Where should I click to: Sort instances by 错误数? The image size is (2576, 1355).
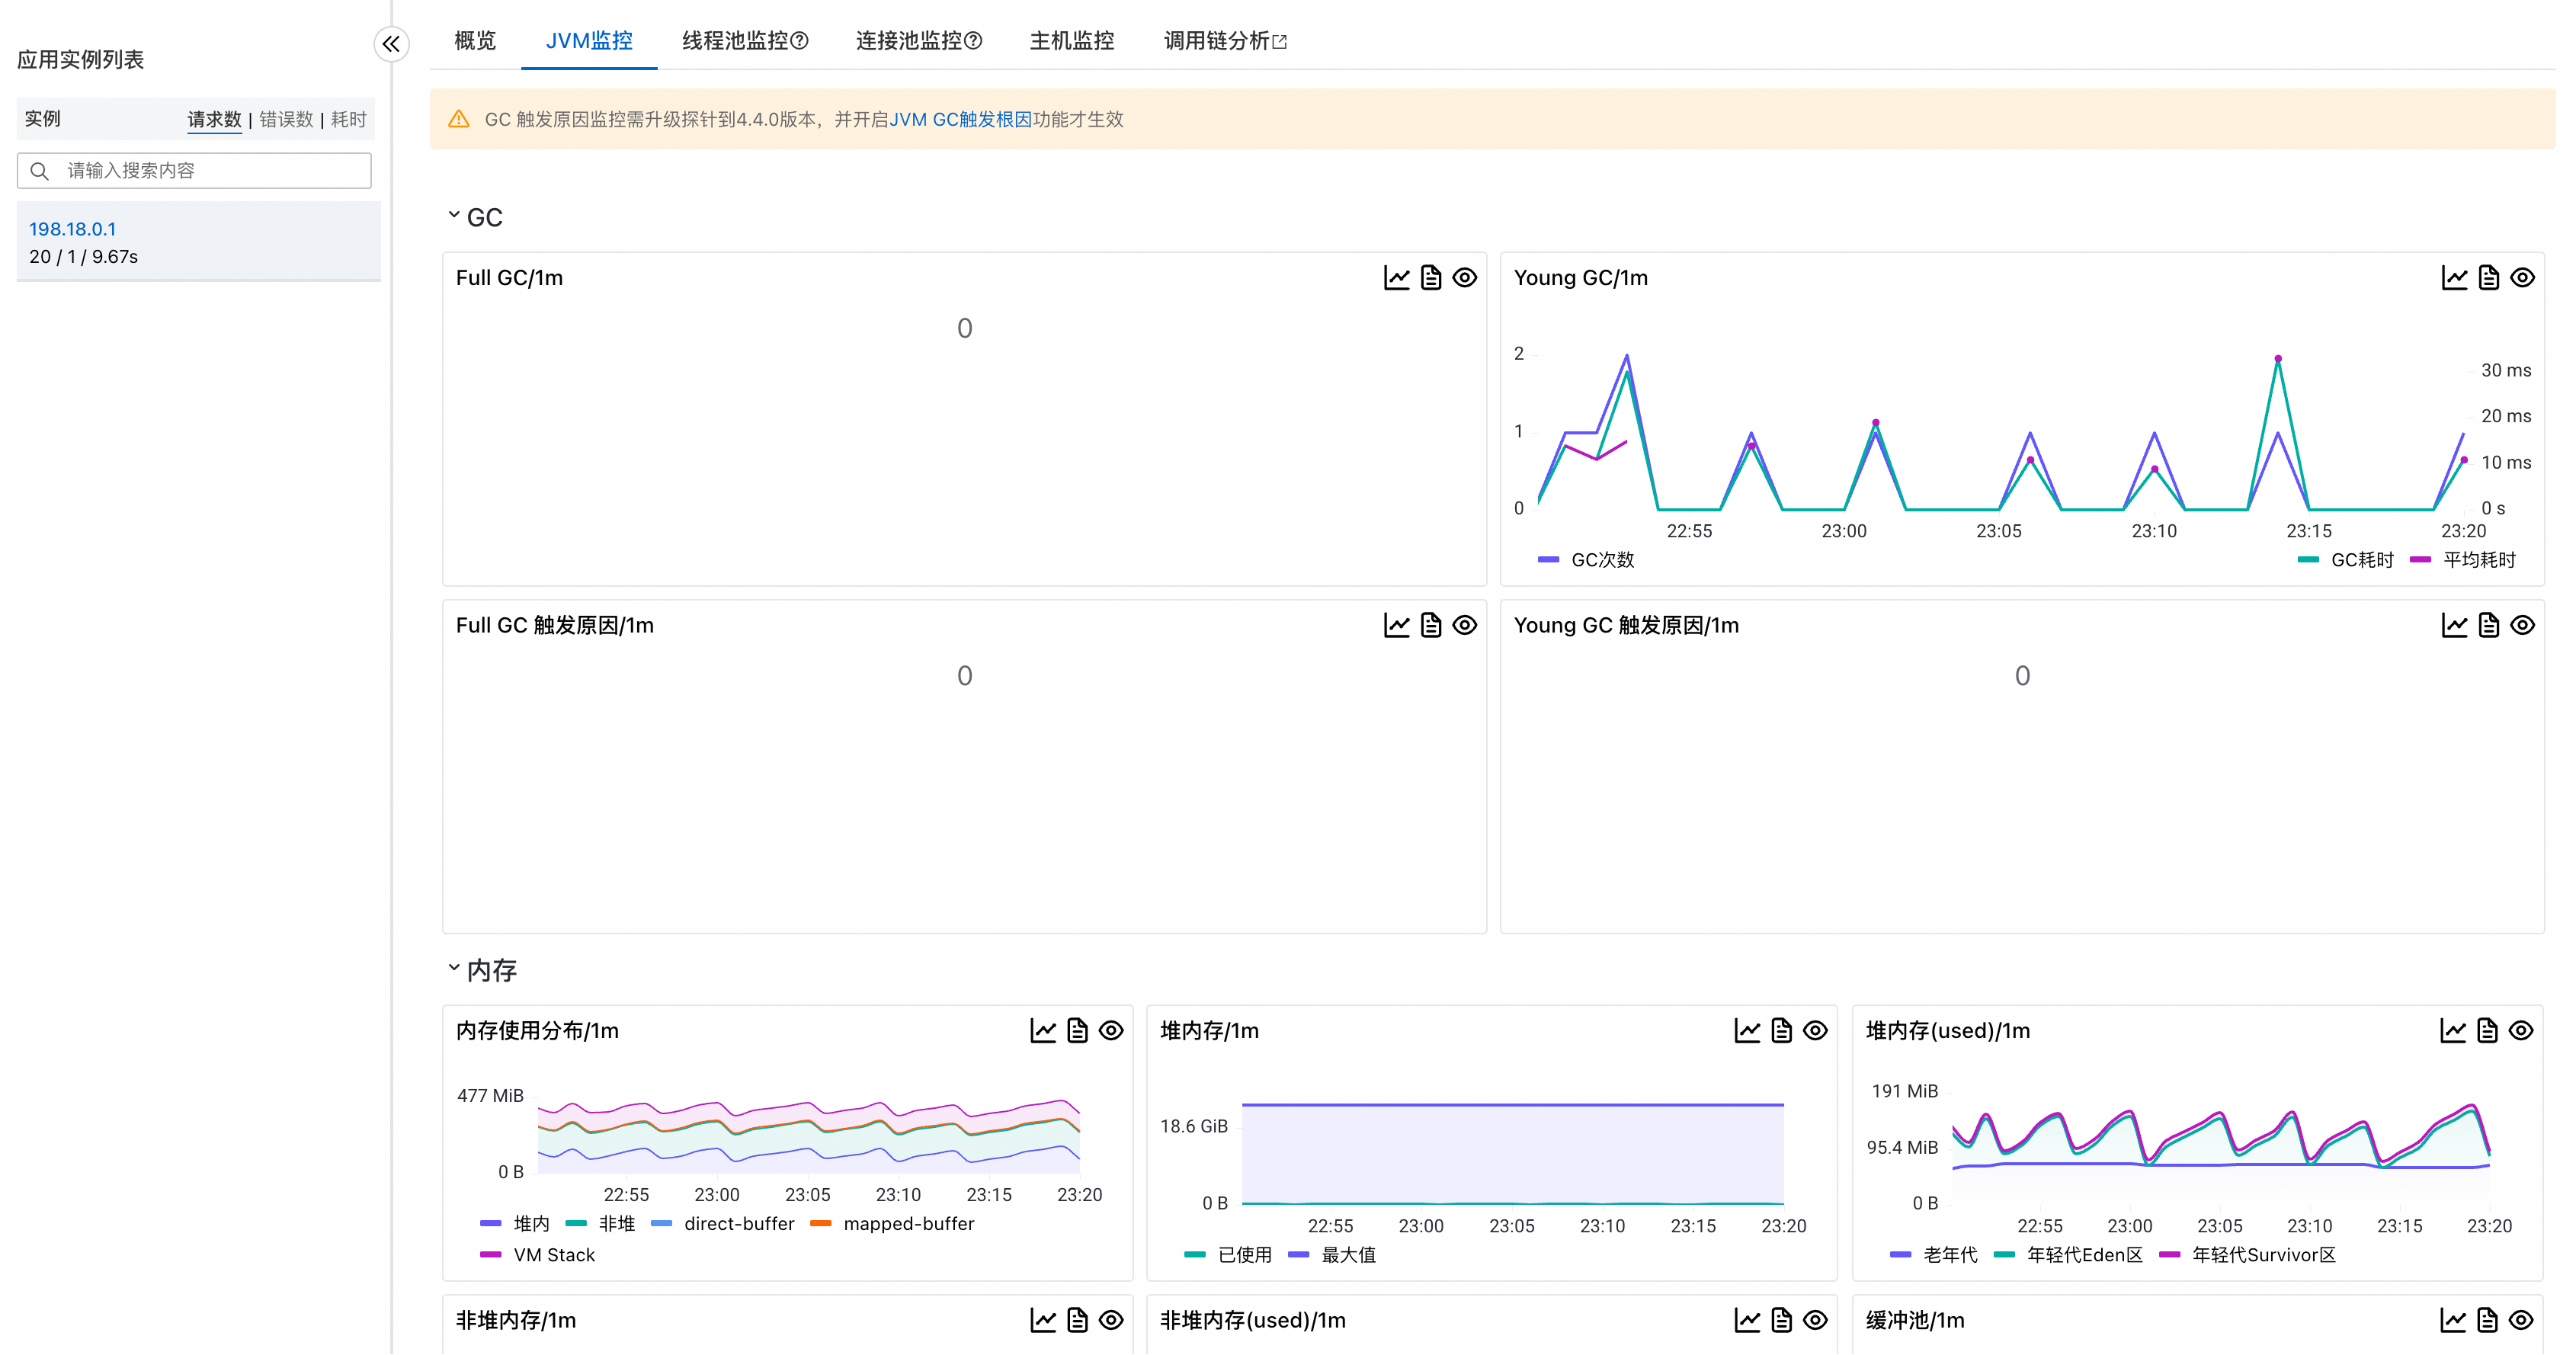(x=286, y=120)
